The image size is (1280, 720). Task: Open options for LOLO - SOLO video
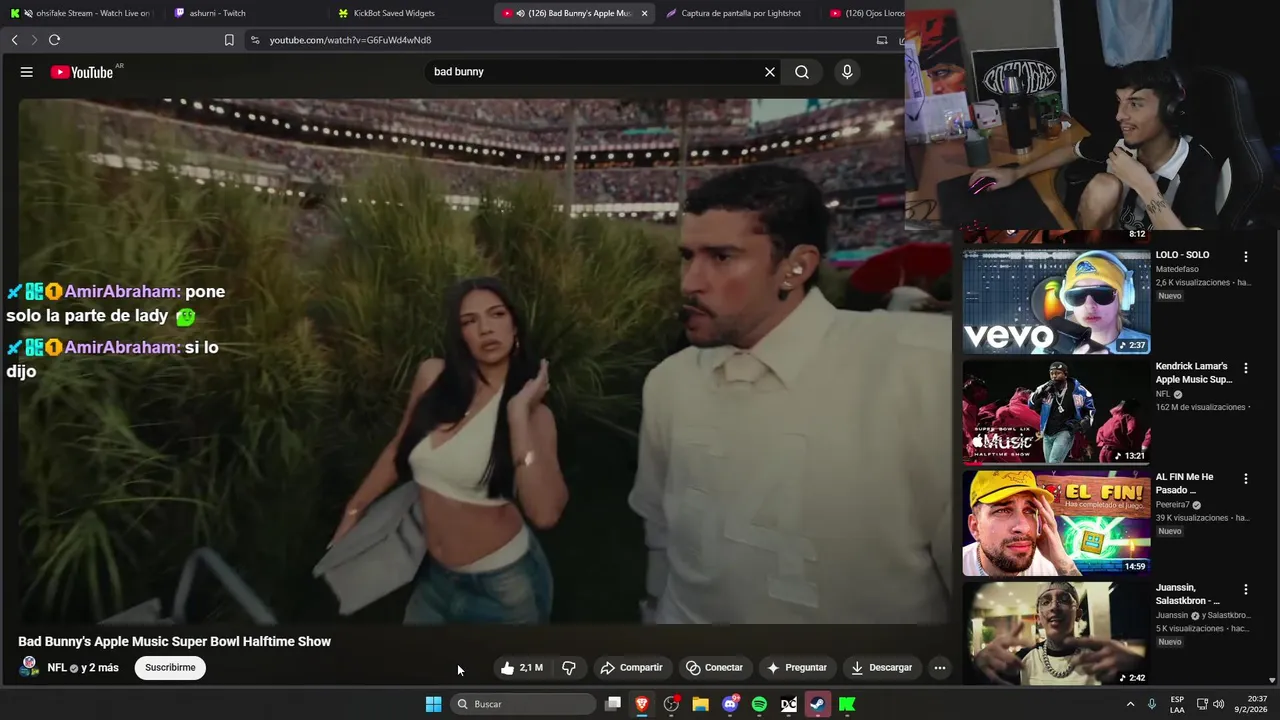[1246, 257]
